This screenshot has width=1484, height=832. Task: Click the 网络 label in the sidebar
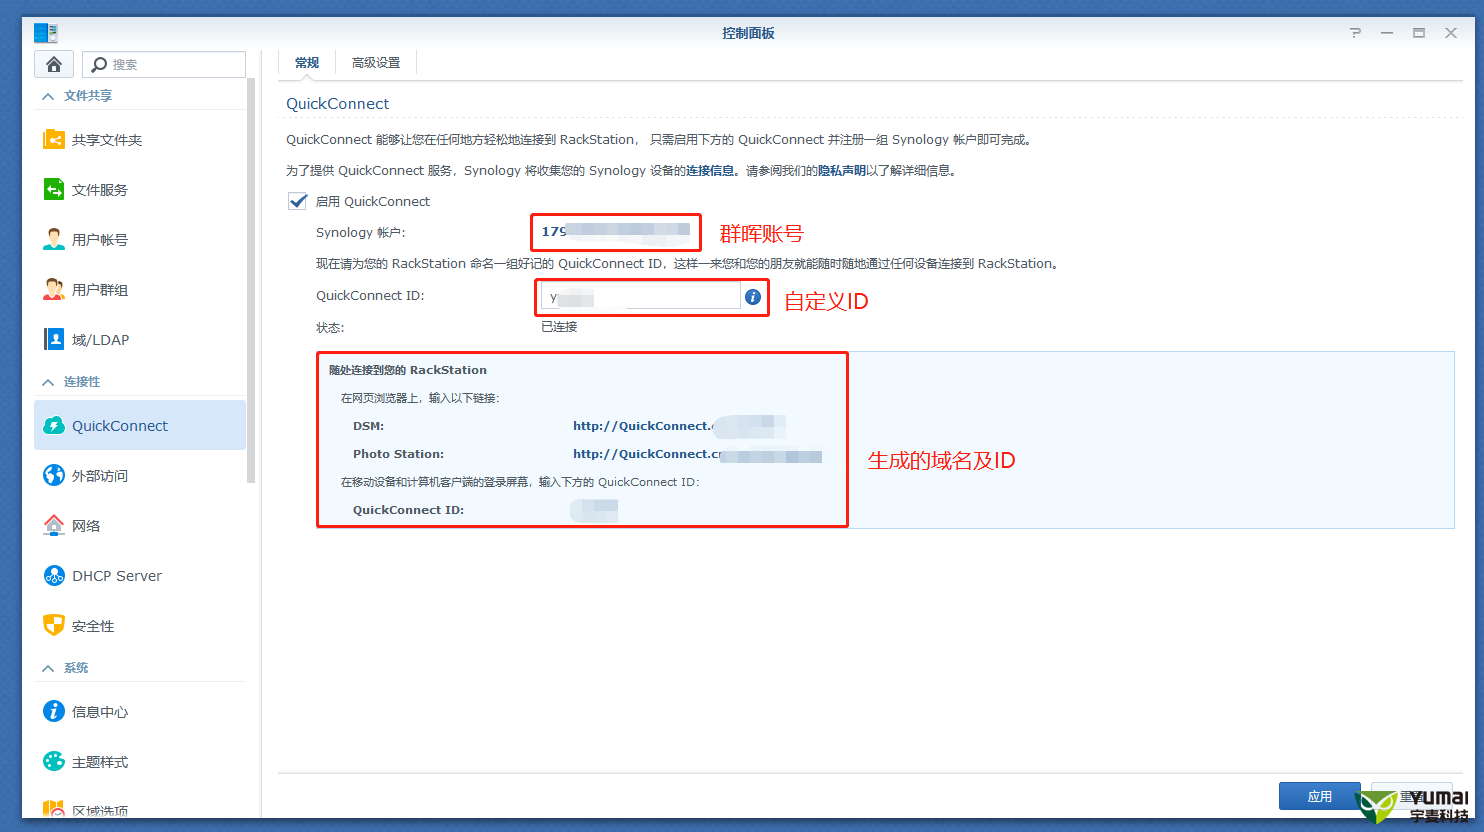coord(86,526)
